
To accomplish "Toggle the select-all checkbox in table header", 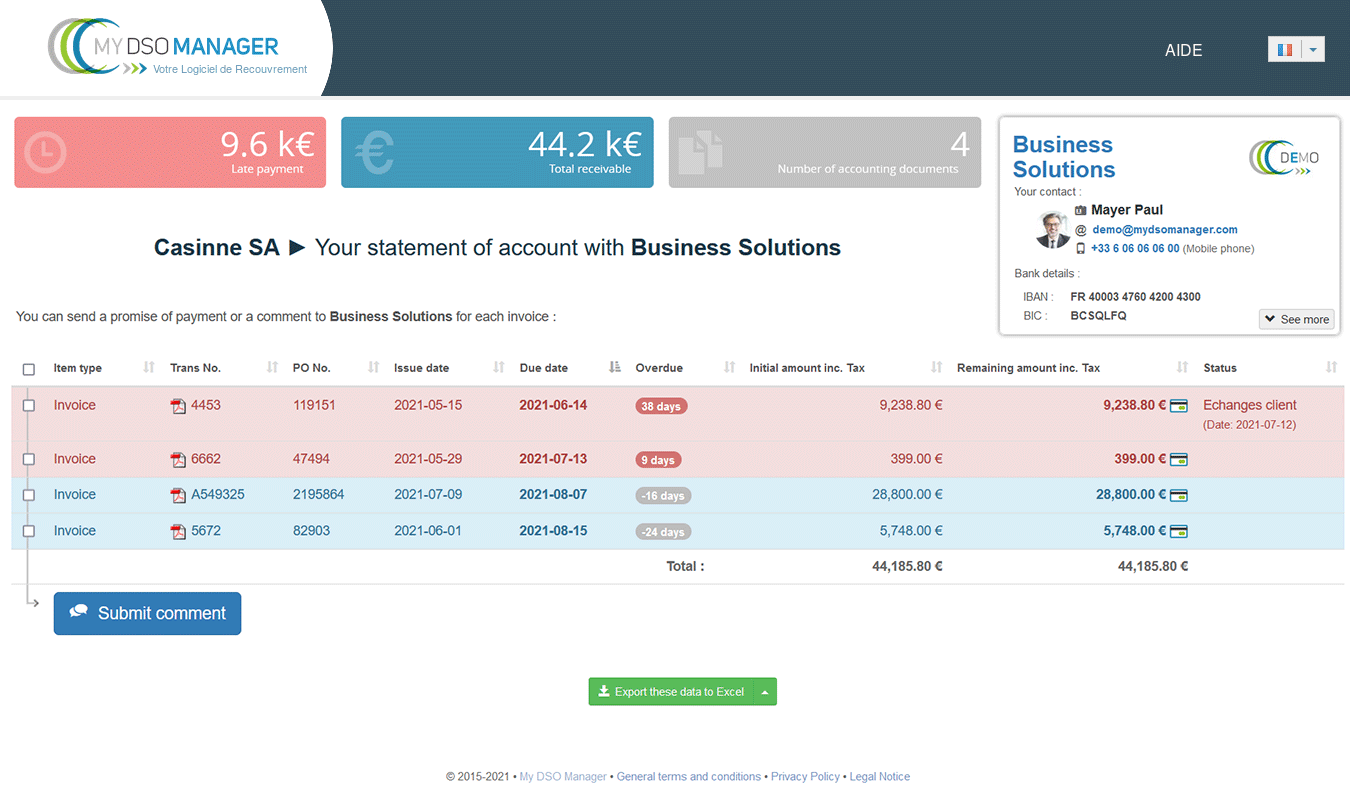I will pos(29,369).
